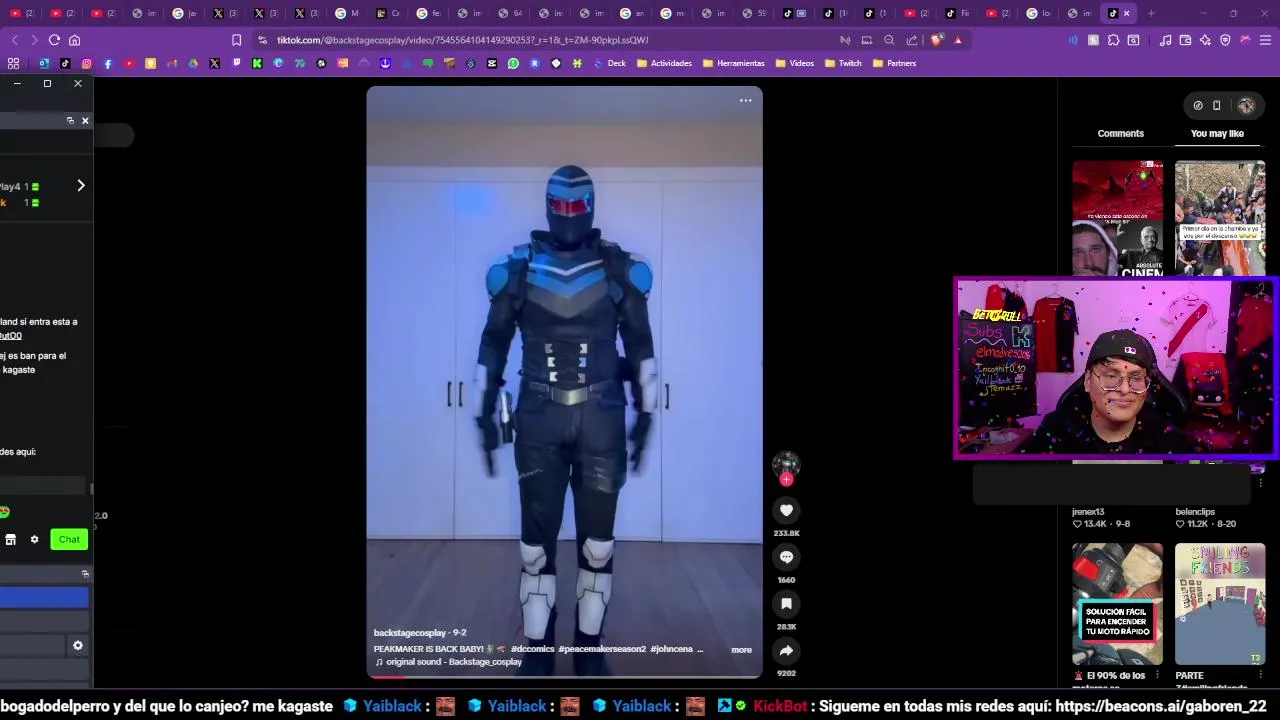This screenshot has width=1280, height=720.
Task: Open the Partners bookmarks folder
Action: click(x=894, y=63)
